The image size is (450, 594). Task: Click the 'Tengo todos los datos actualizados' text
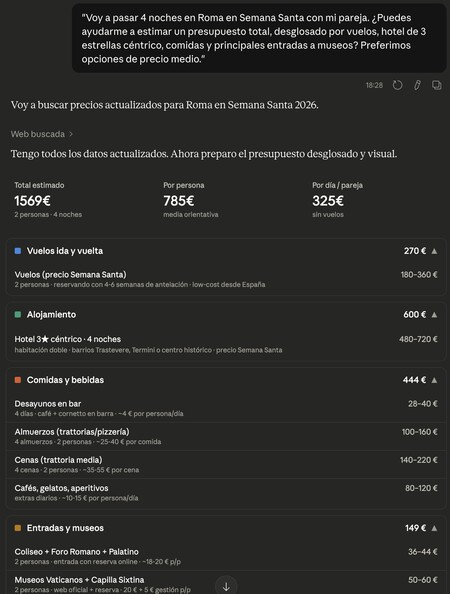pos(204,154)
